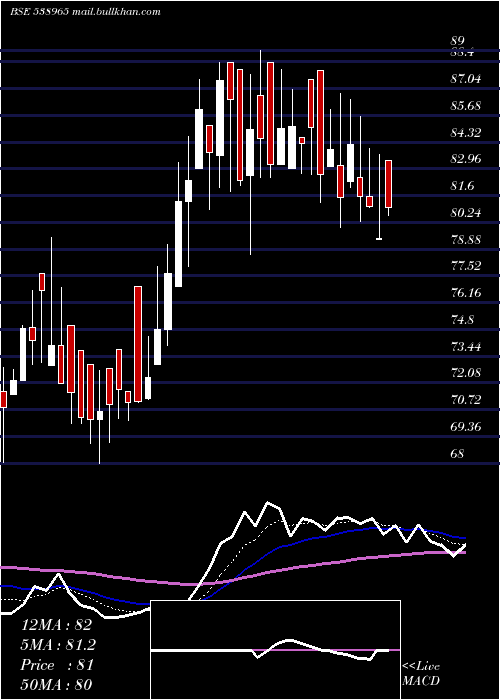This screenshot has width=500, height=700.
Task: Click the 84.32 price axis label
Action: 466,133
